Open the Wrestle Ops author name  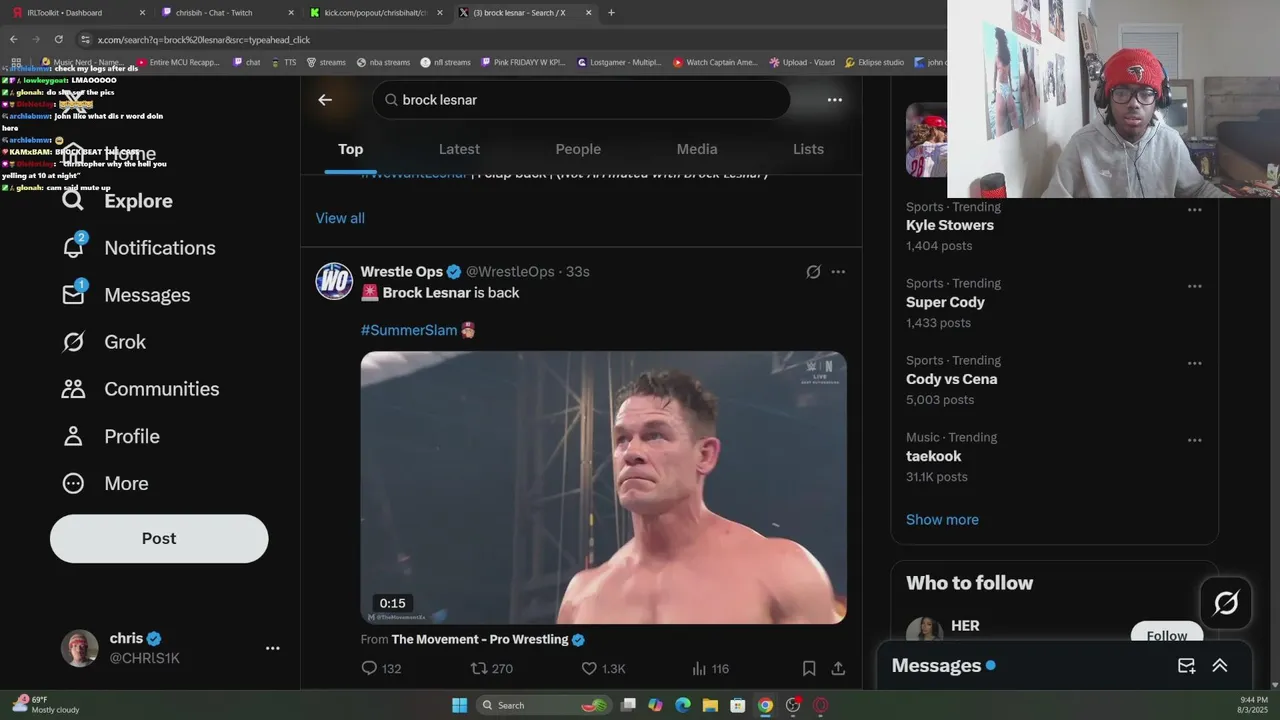401,272
